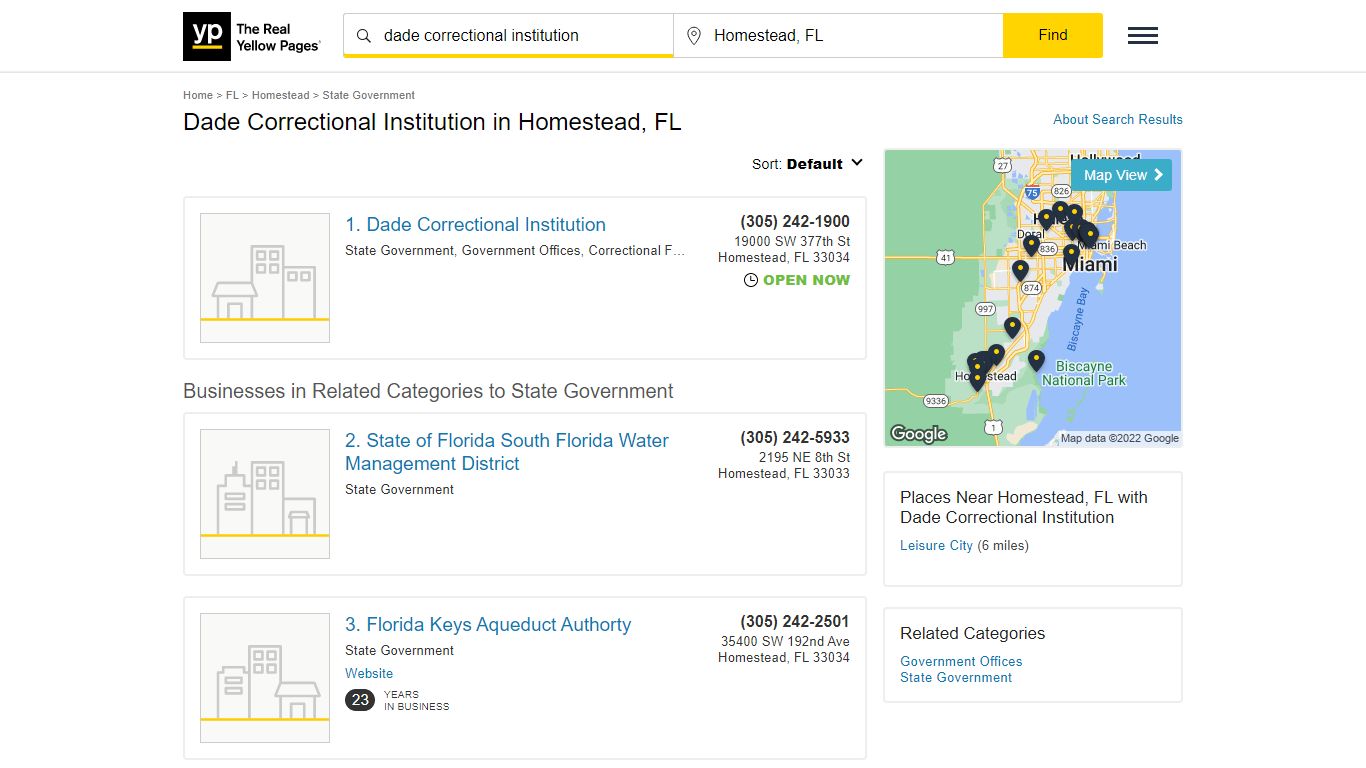Go to Home breadcrumb
Image resolution: width=1366 pixels, height=768 pixels.
[x=198, y=95]
